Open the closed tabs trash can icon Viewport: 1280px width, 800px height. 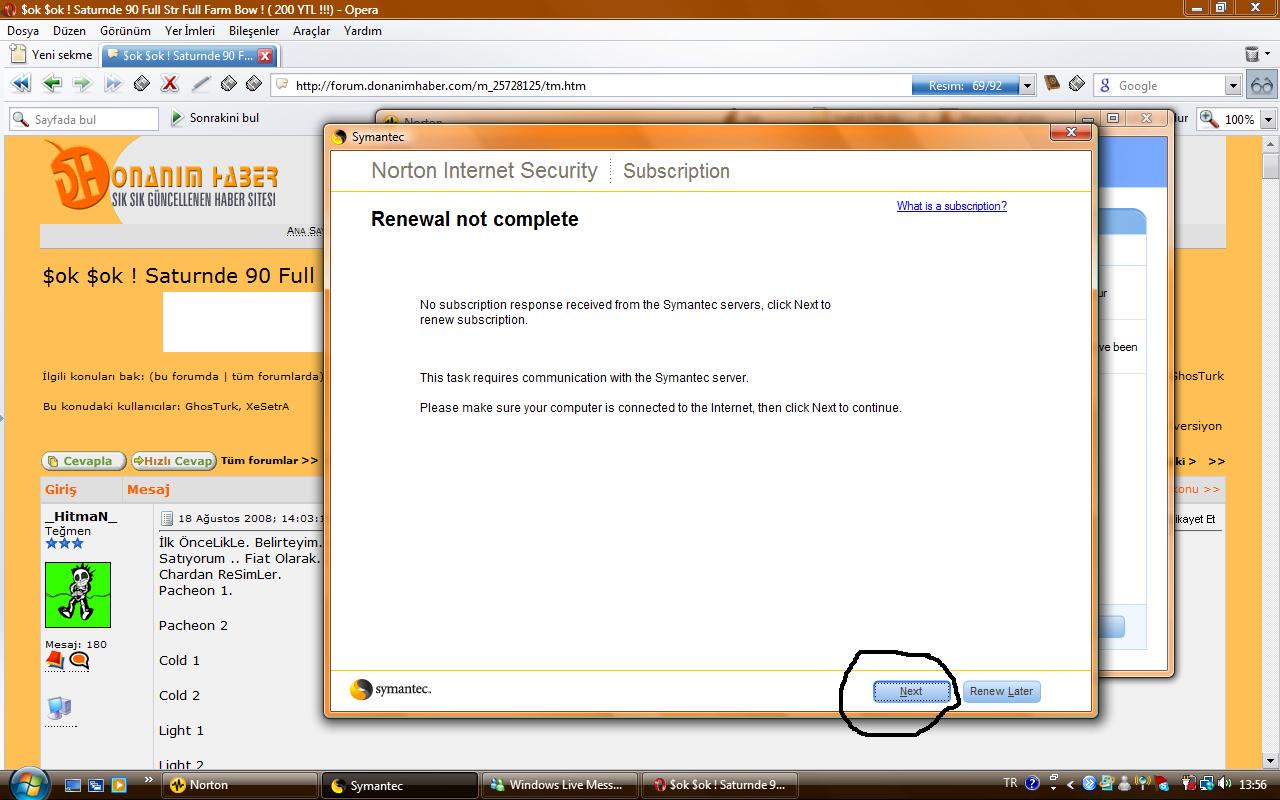(x=1252, y=55)
